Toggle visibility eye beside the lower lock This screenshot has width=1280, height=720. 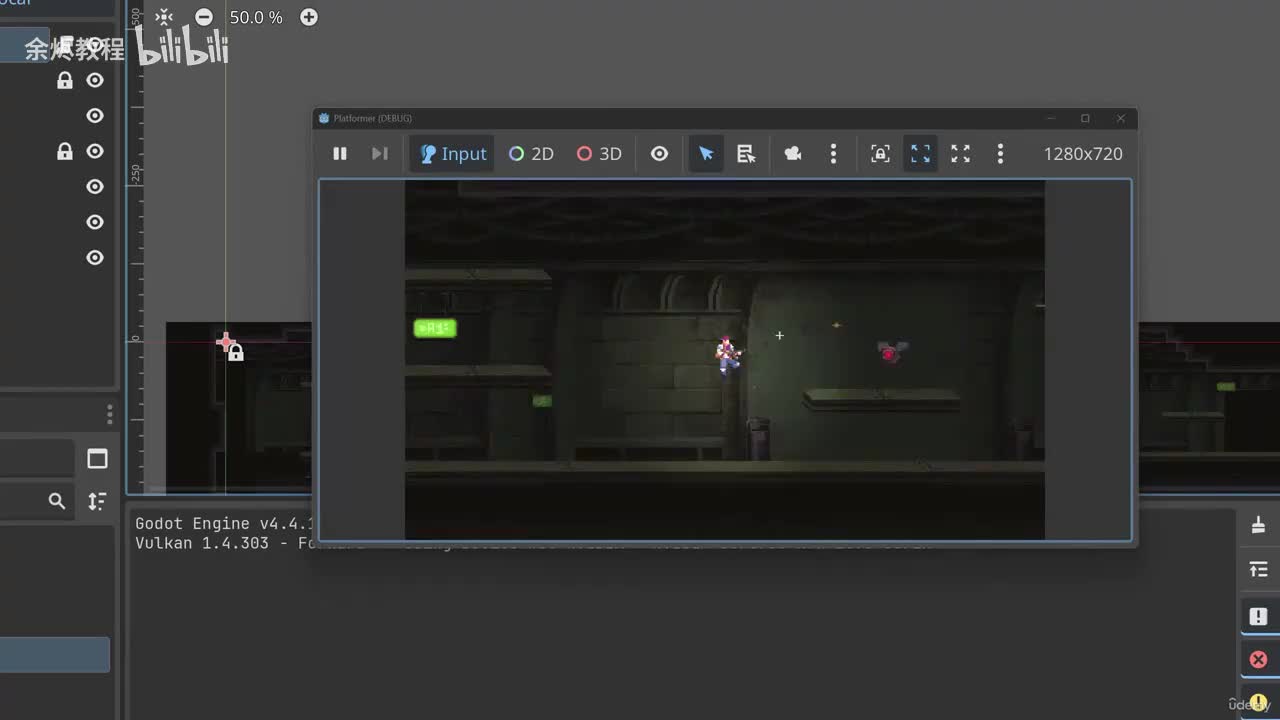pyautogui.click(x=95, y=151)
